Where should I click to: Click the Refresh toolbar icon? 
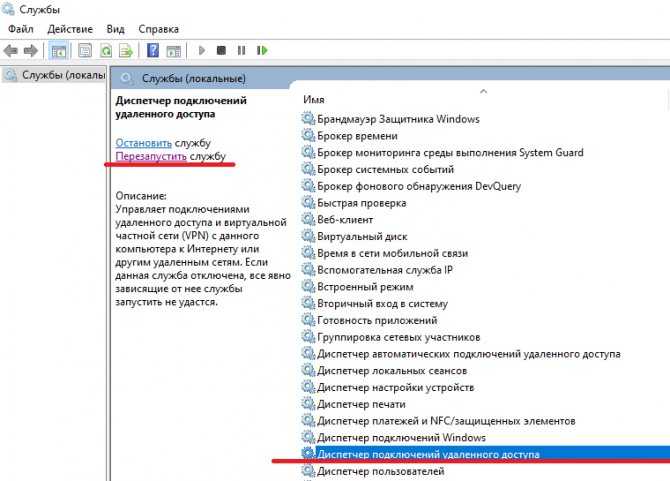point(106,51)
